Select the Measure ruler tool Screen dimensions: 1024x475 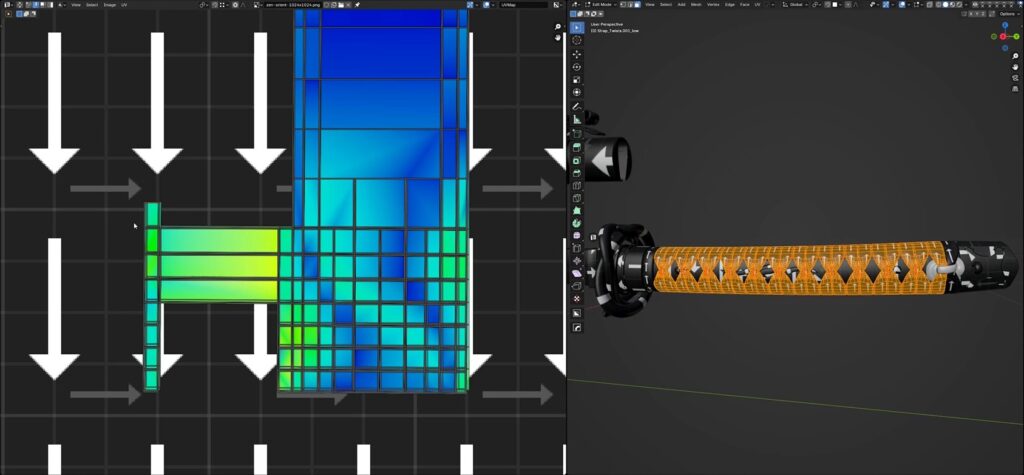point(577,119)
